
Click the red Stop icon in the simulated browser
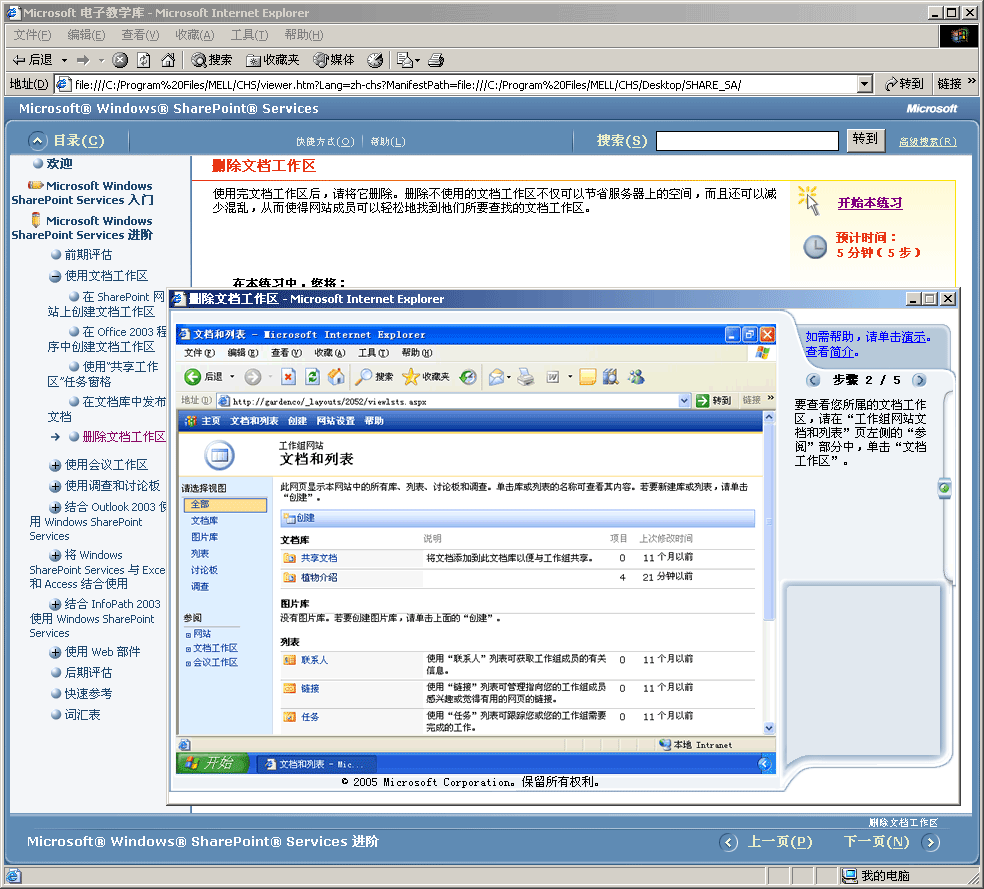(x=288, y=376)
